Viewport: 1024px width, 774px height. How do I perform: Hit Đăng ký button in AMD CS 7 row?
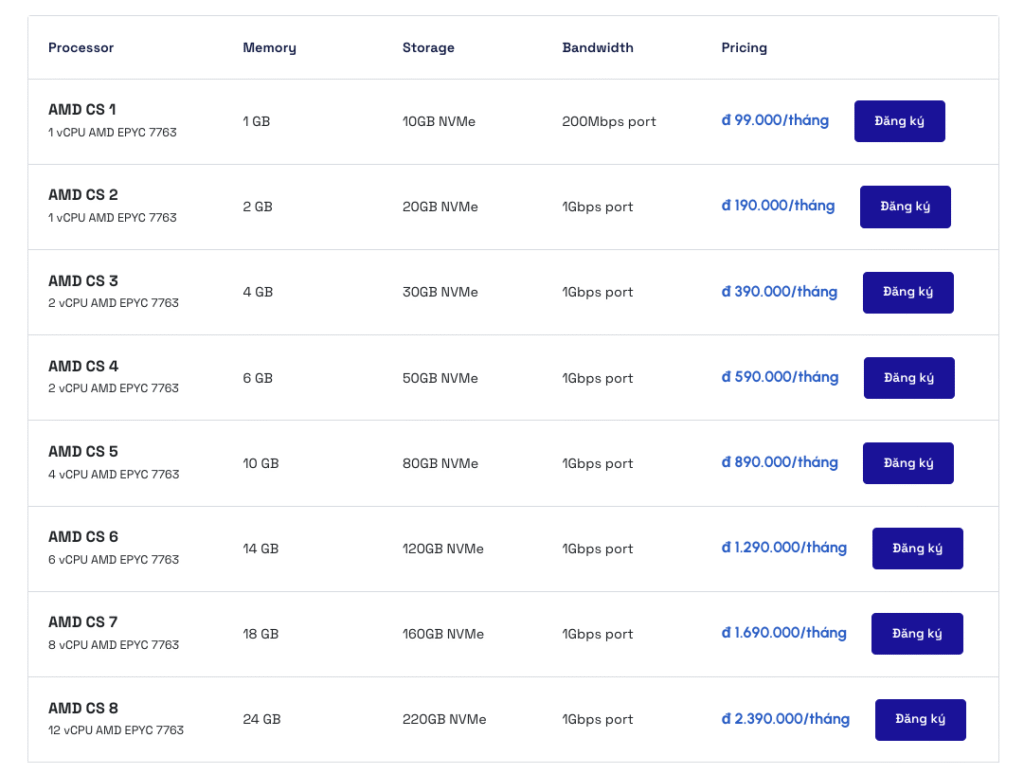(916, 634)
